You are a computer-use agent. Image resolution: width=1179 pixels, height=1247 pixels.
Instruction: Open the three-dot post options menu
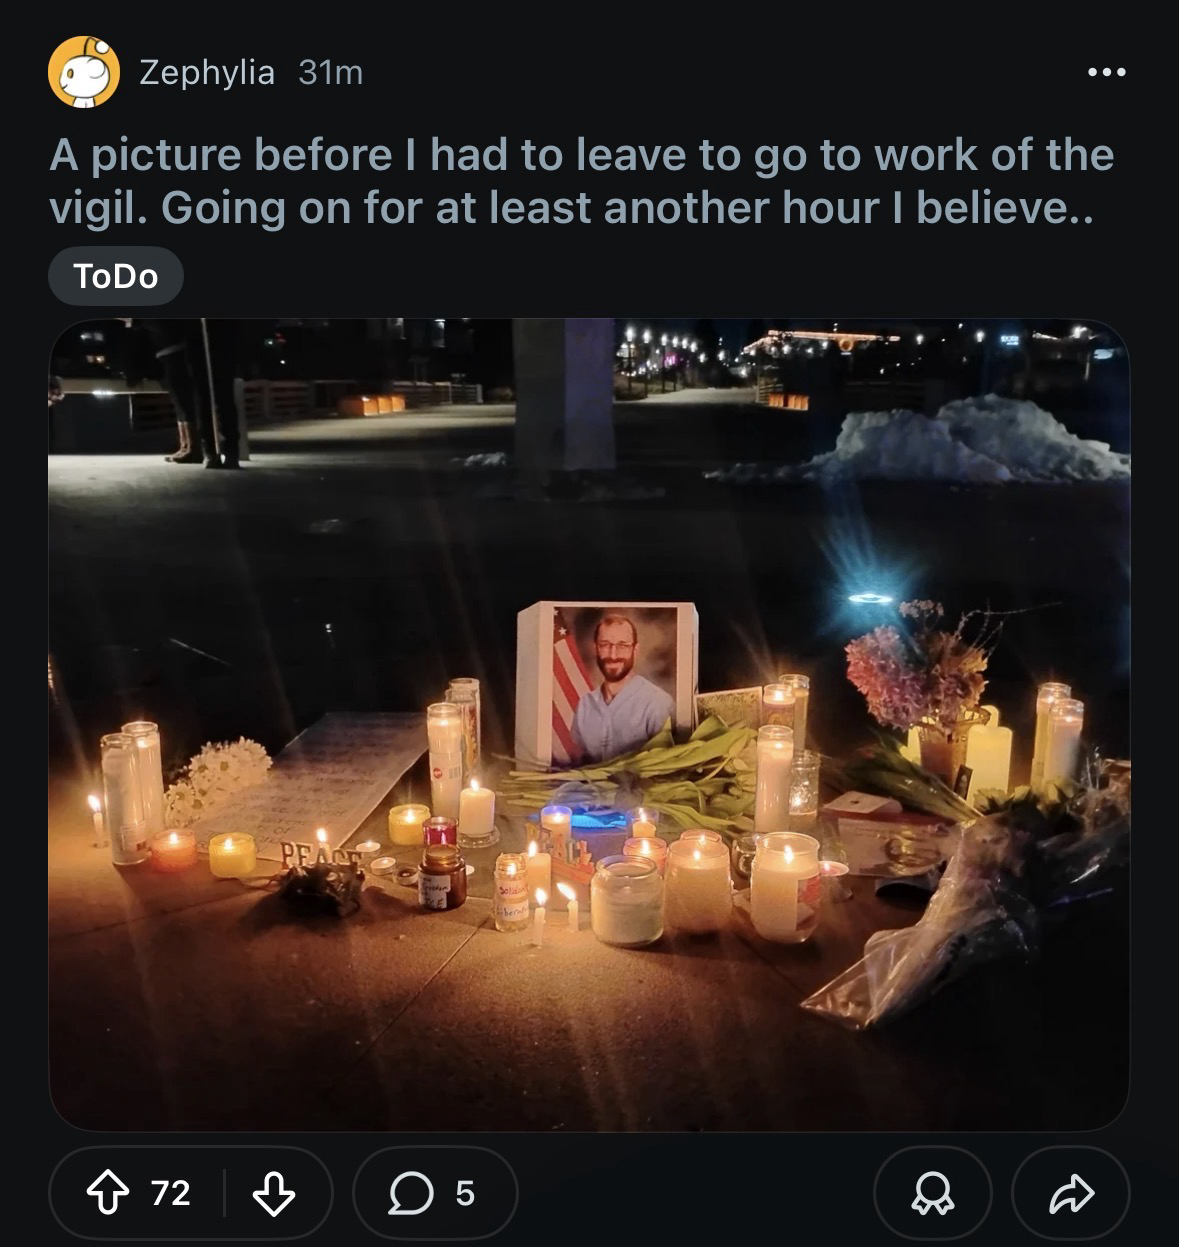pos(1107,72)
